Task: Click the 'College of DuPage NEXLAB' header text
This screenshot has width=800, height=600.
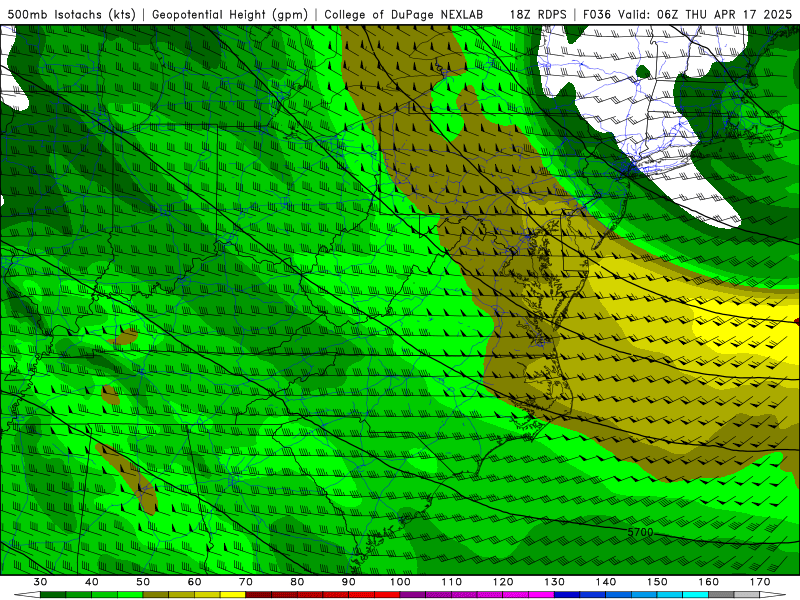Action: pyautogui.click(x=404, y=15)
